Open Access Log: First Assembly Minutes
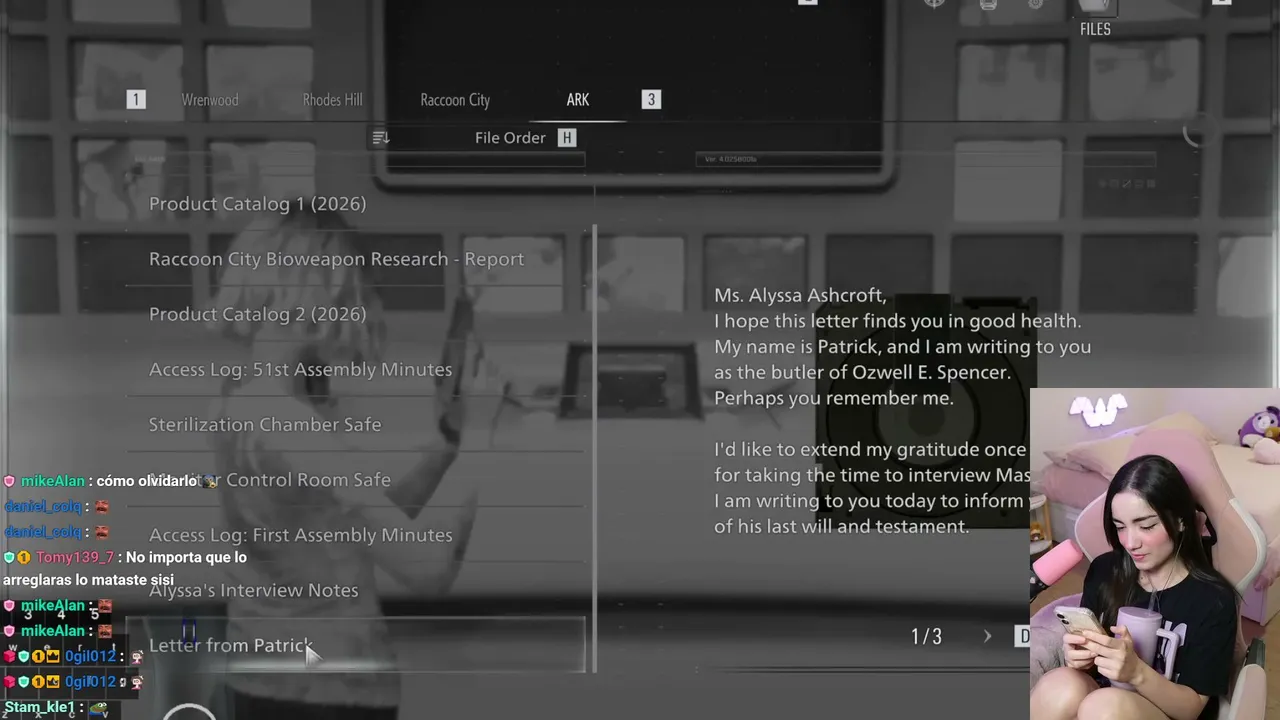 coord(355,535)
